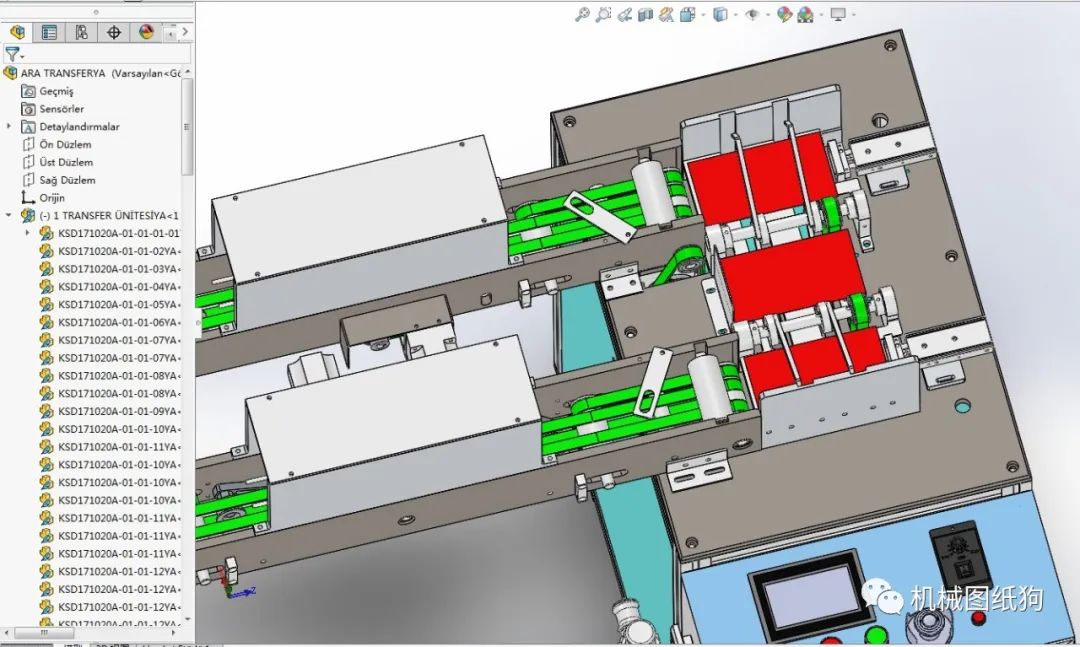Click the left arrow of the manager tab strip
Screen dimensions: 1080x647
click(x=171, y=32)
